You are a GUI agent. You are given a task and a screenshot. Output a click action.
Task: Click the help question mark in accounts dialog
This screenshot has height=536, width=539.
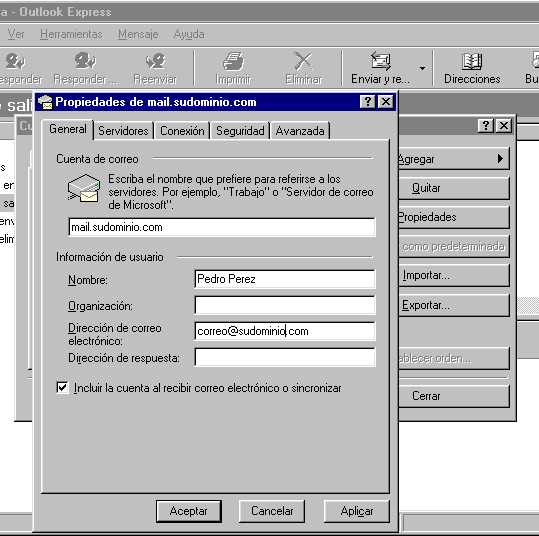[485, 125]
